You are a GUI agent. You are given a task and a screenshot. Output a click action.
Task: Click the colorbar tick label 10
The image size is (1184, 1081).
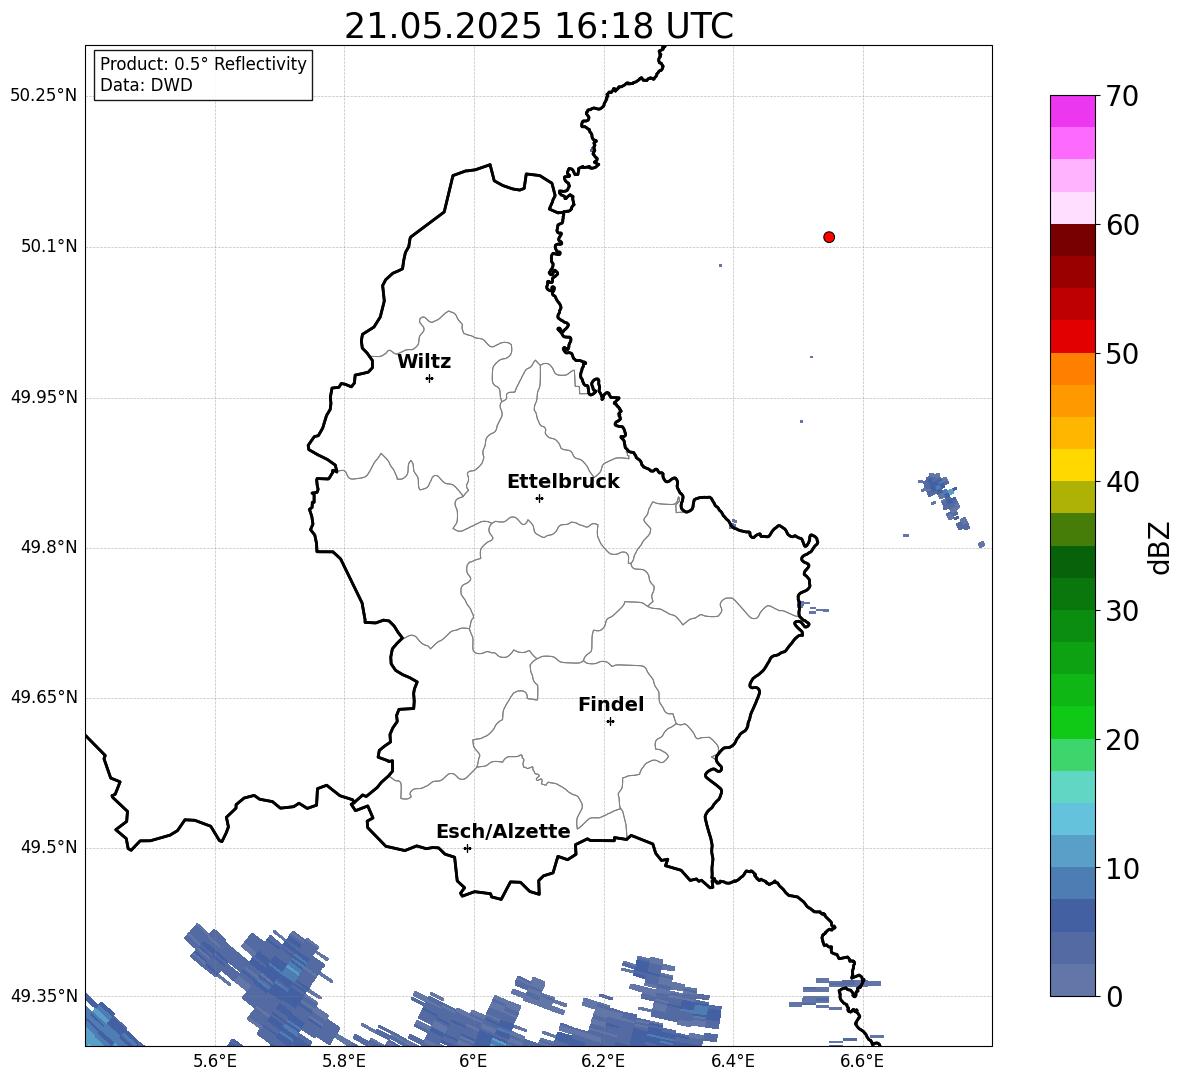pyautogui.click(x=1122, y=869)
